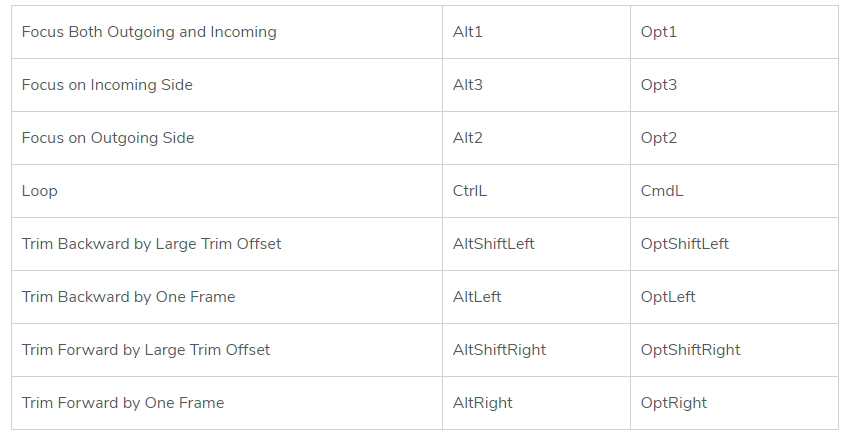Select the CtrlL shortcut text

pos(470,191)
